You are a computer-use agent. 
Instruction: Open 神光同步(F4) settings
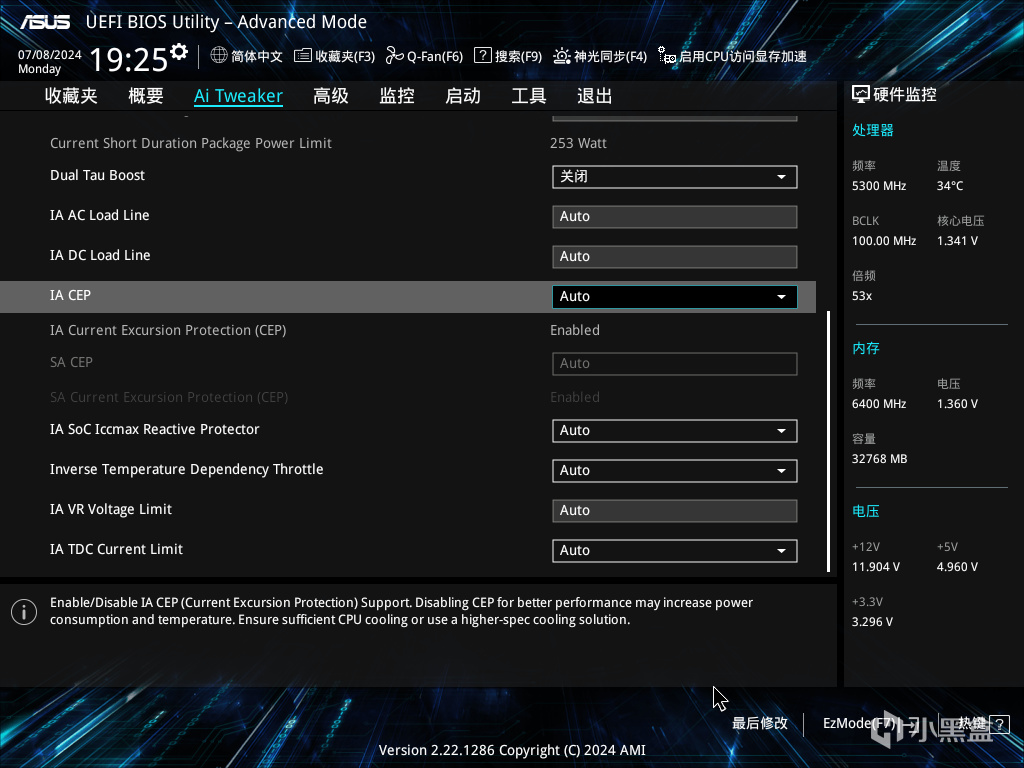(611, 56)
